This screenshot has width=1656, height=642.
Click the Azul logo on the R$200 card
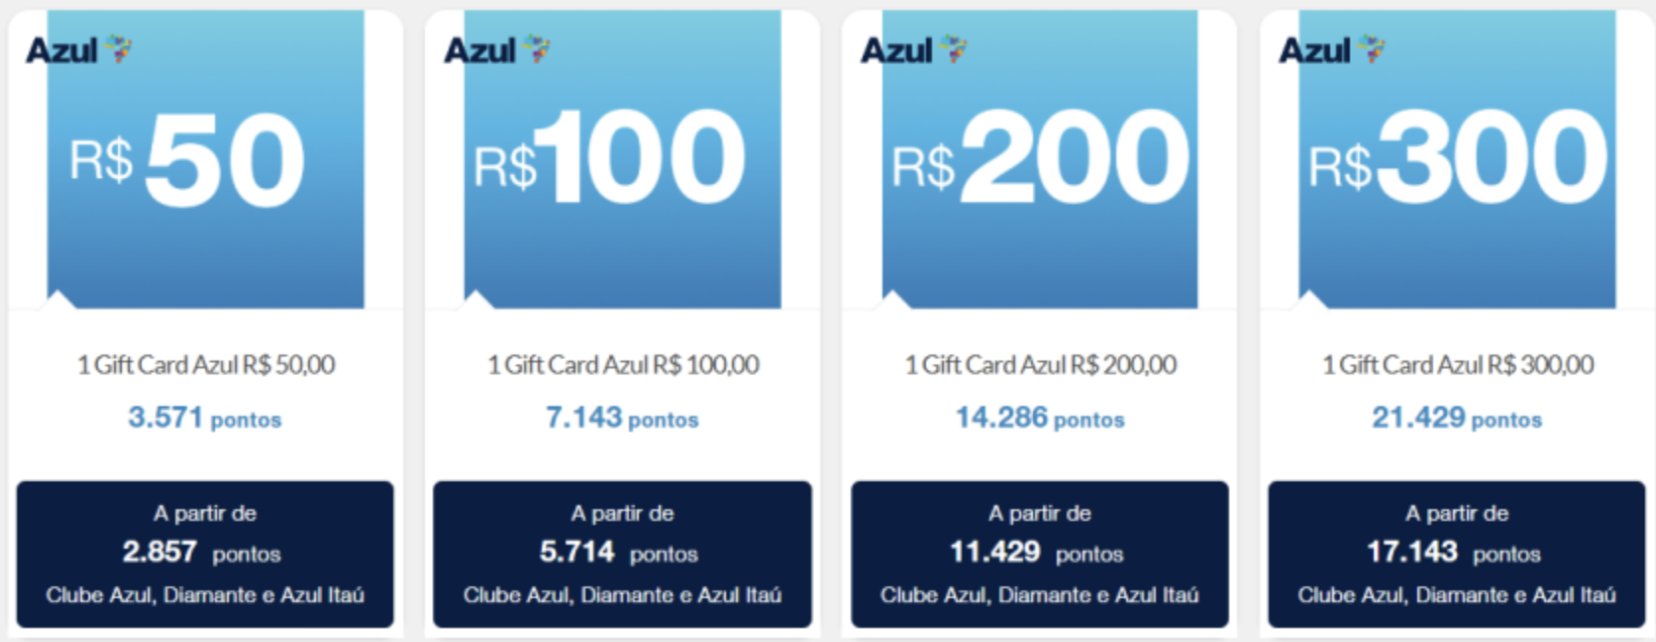[x=914, y=49]
